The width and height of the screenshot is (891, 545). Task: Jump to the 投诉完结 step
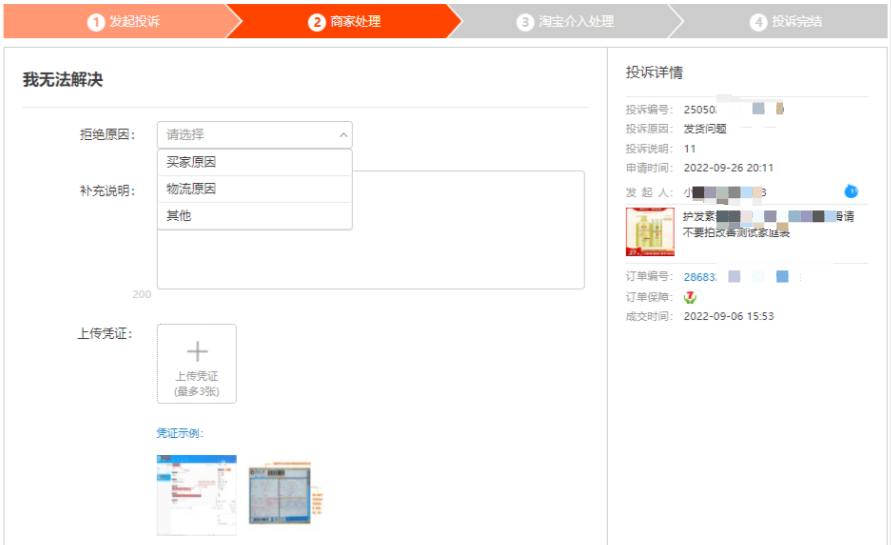point(786,21)
